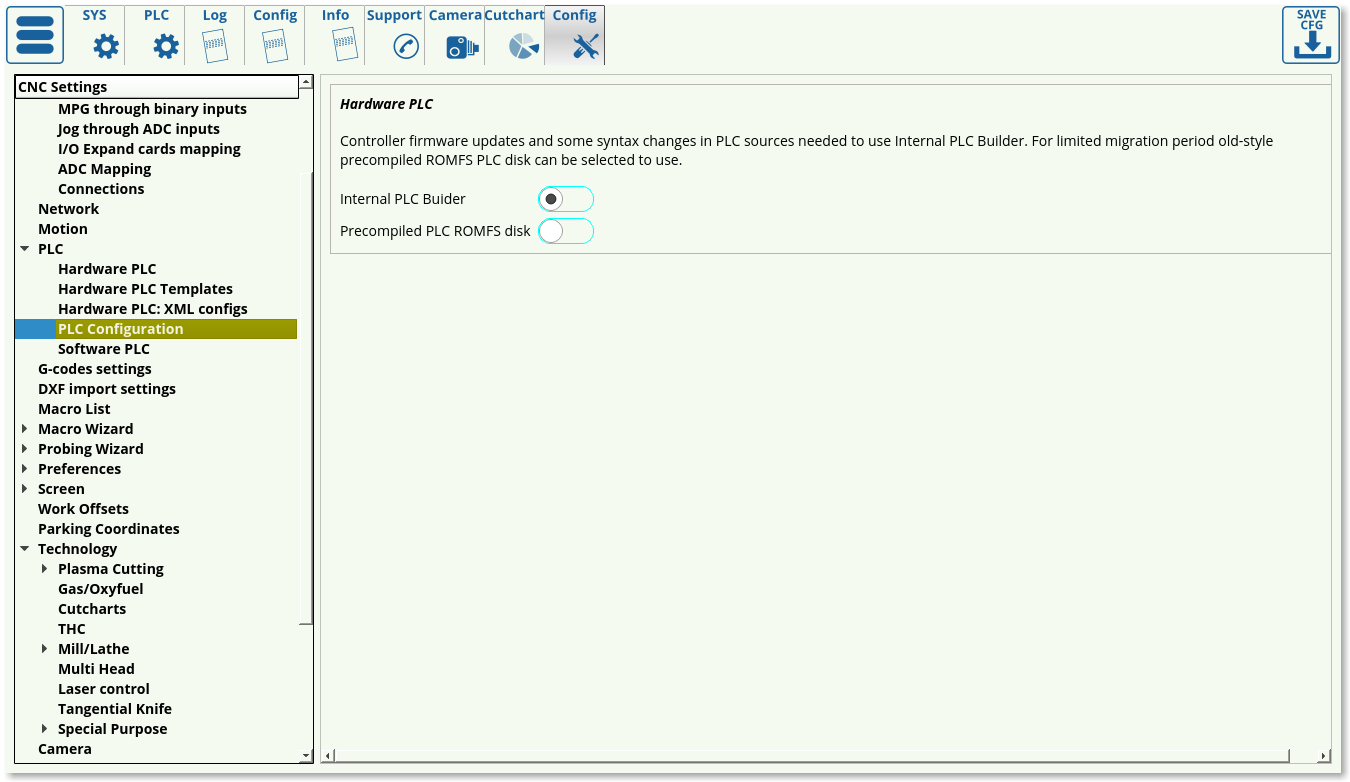Screen dimensions: 1350x782
Task: Open the Support phone icon
Action: click(405, 46)
